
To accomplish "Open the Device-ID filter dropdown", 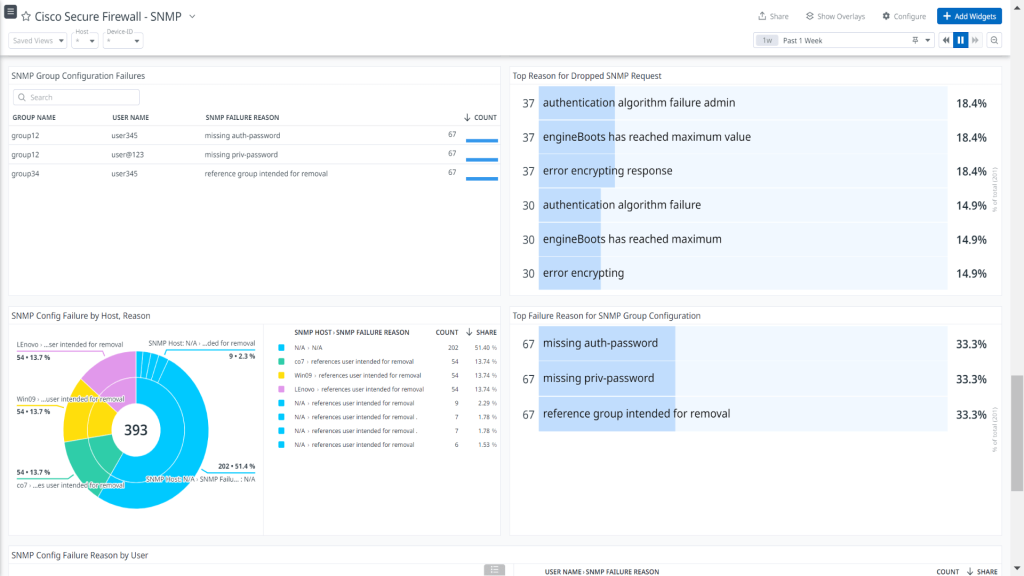I will click(x=123, y=41).
